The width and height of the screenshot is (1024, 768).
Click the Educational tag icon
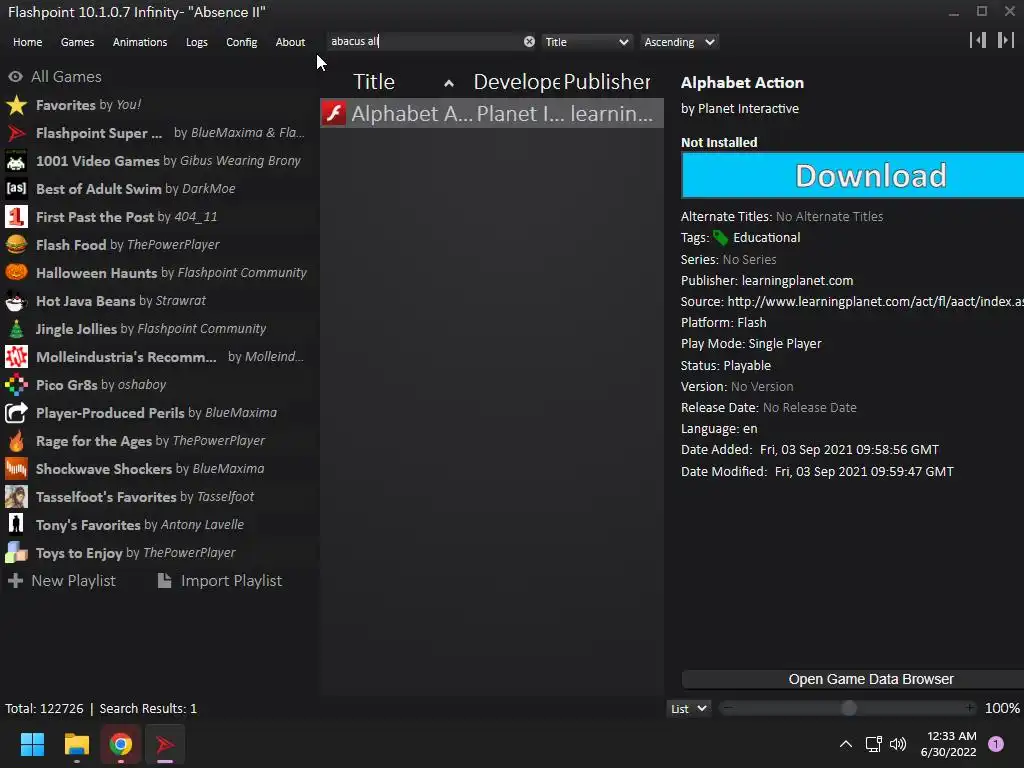click(x=720, y=238)
